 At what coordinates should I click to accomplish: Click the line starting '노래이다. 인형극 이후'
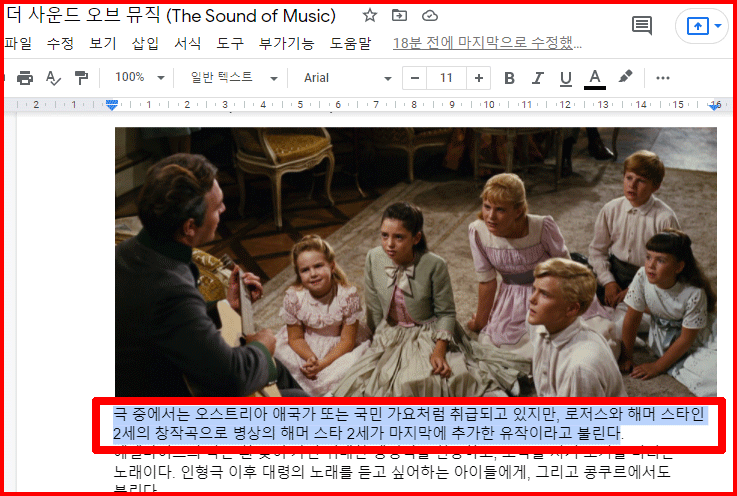392,471
